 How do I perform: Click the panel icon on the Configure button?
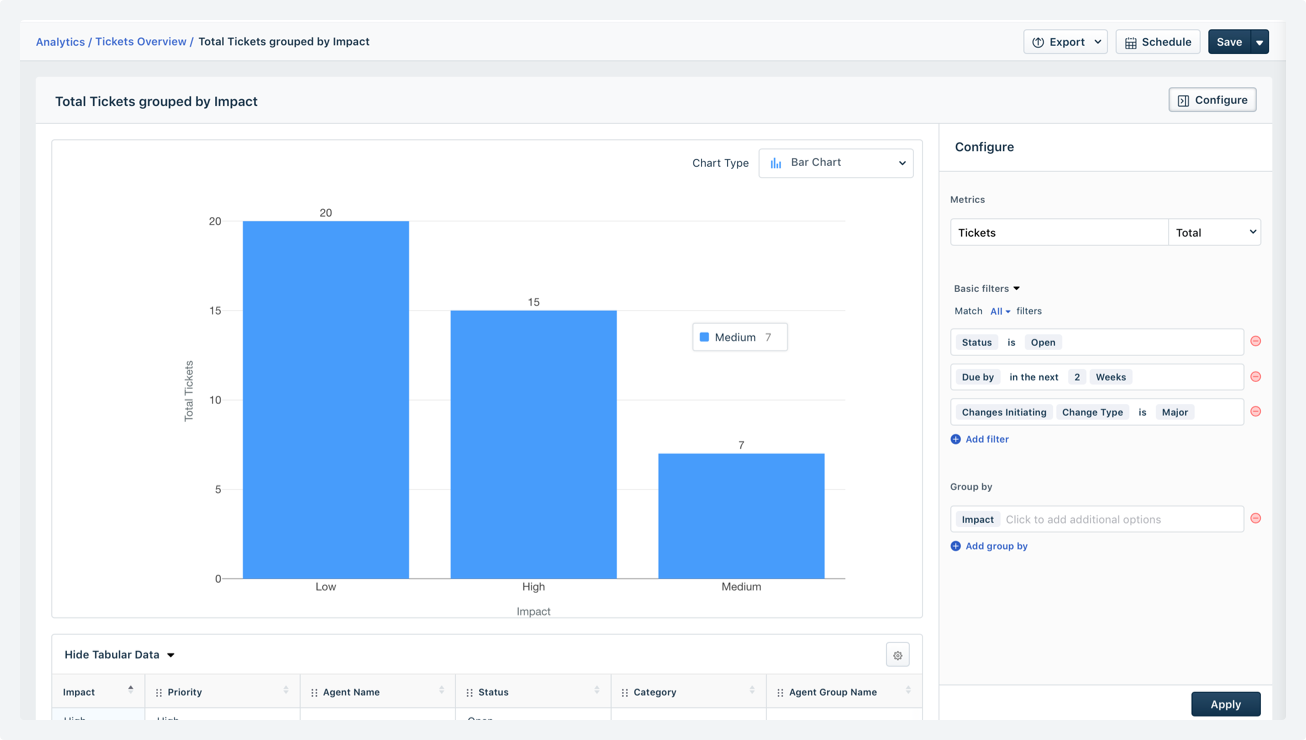[x=1184, y=99]
